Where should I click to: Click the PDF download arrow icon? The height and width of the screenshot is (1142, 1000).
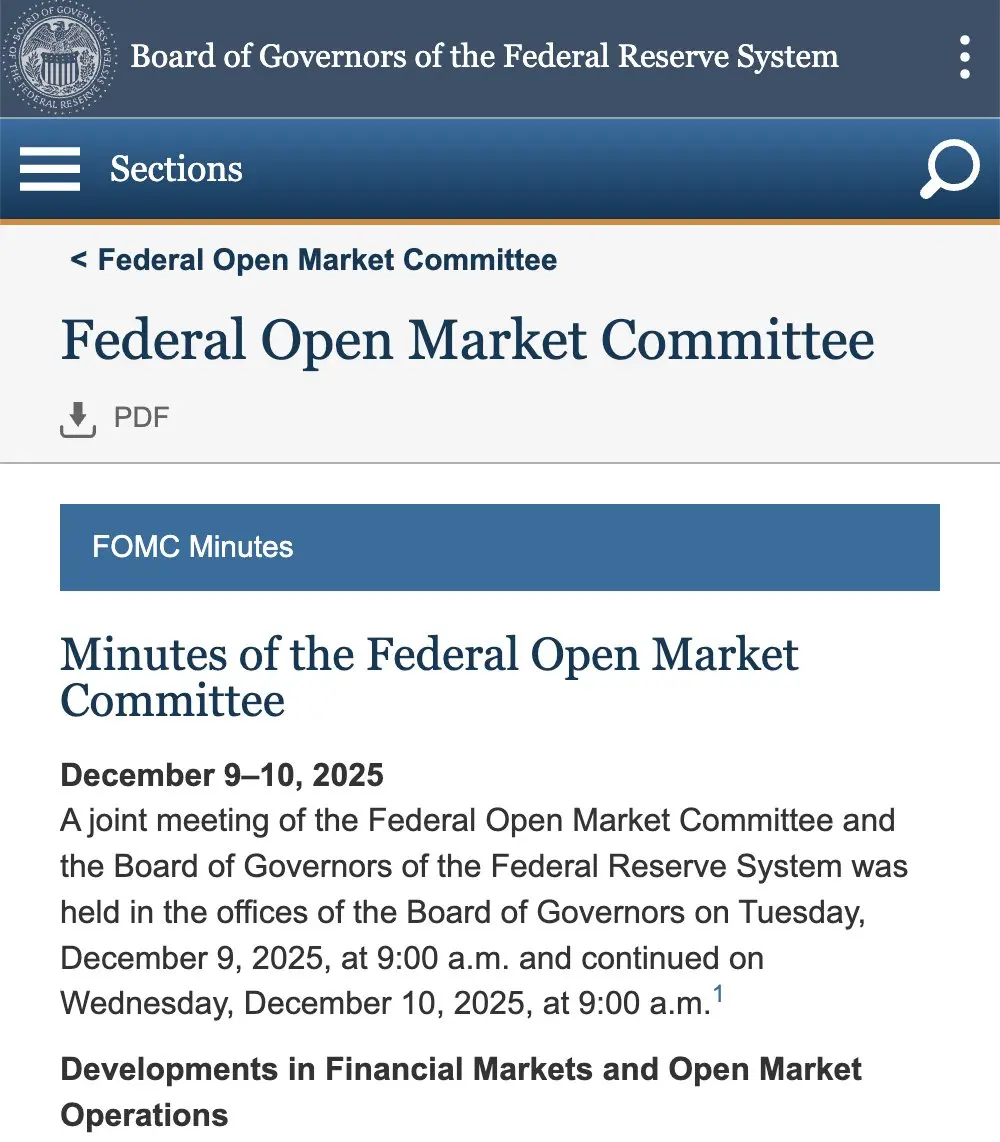pyautogui.click(x=78, y=419)
